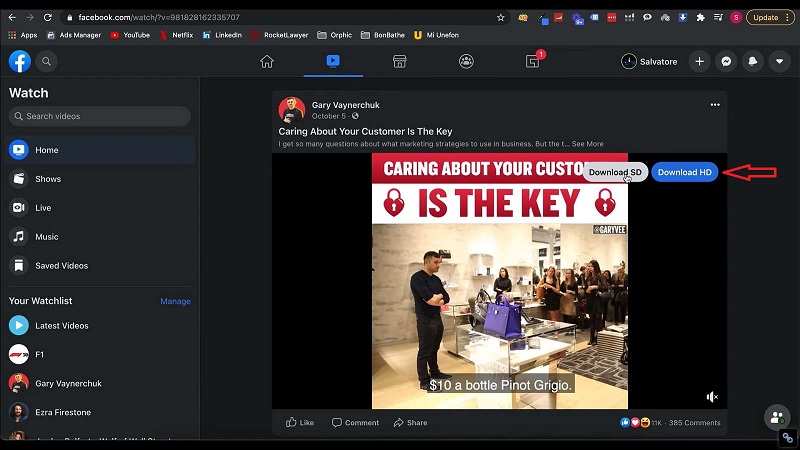Open Live in the Watch sidebar
Viewport: 800px width, 450px height.
[x=99, y=208]
